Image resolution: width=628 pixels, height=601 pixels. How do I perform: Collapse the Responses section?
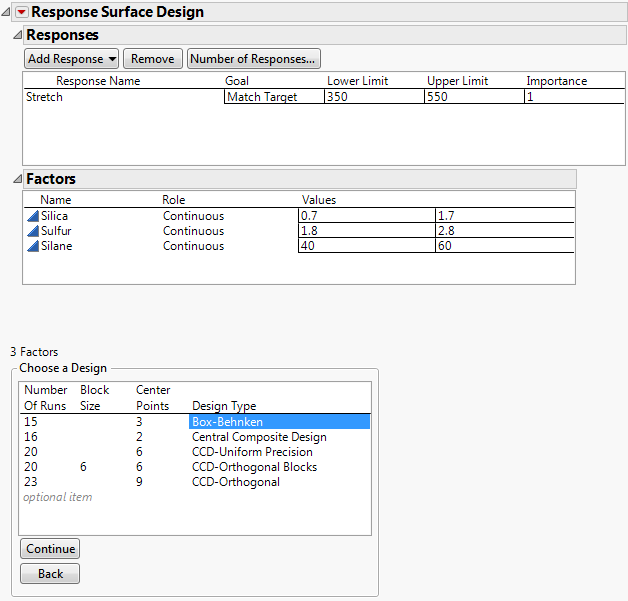coord(17,35)
